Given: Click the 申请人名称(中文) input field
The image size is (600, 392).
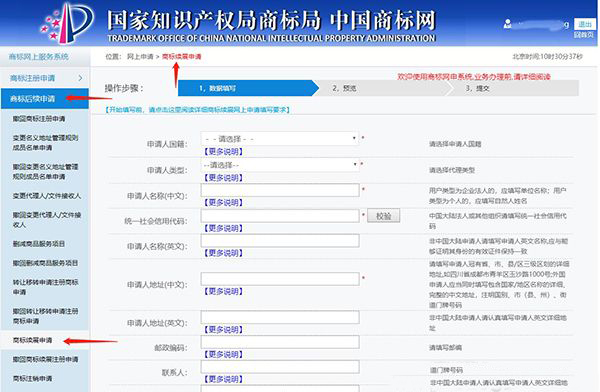Looking at the screenshot, I should pyautogui.click(x=280, y=190).
